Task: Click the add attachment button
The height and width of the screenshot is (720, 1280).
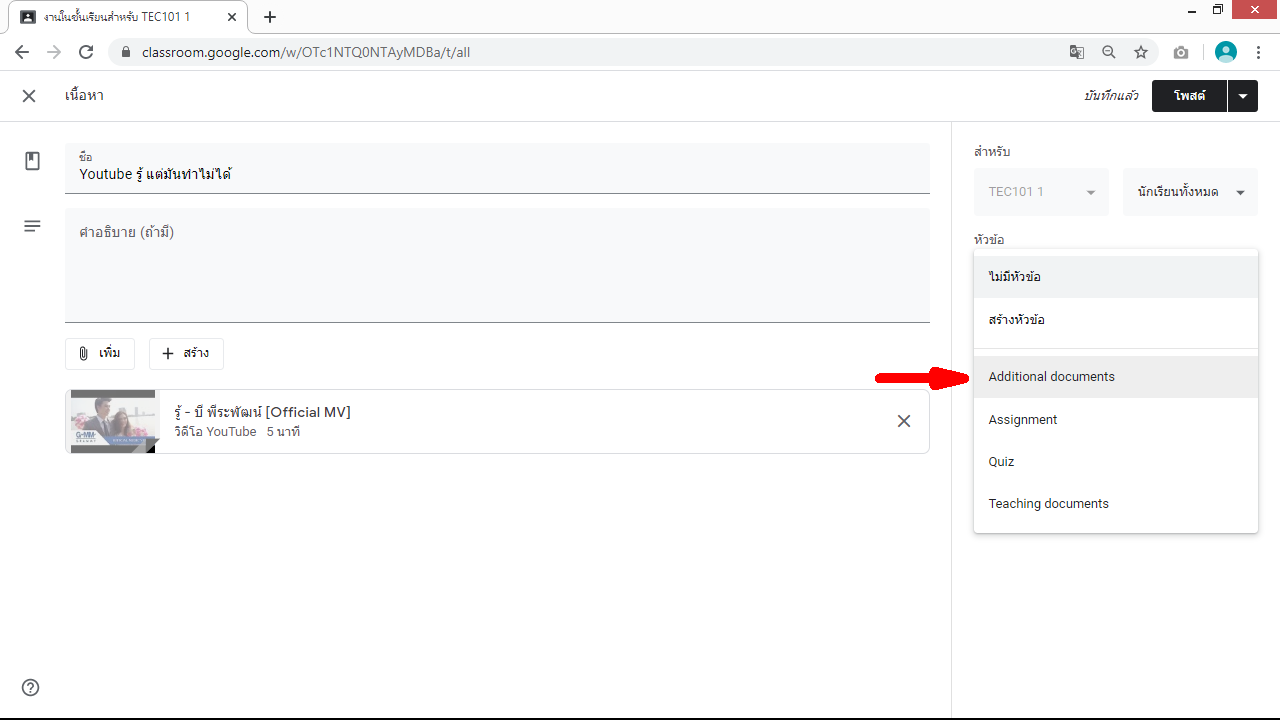Action: point(100,354)
